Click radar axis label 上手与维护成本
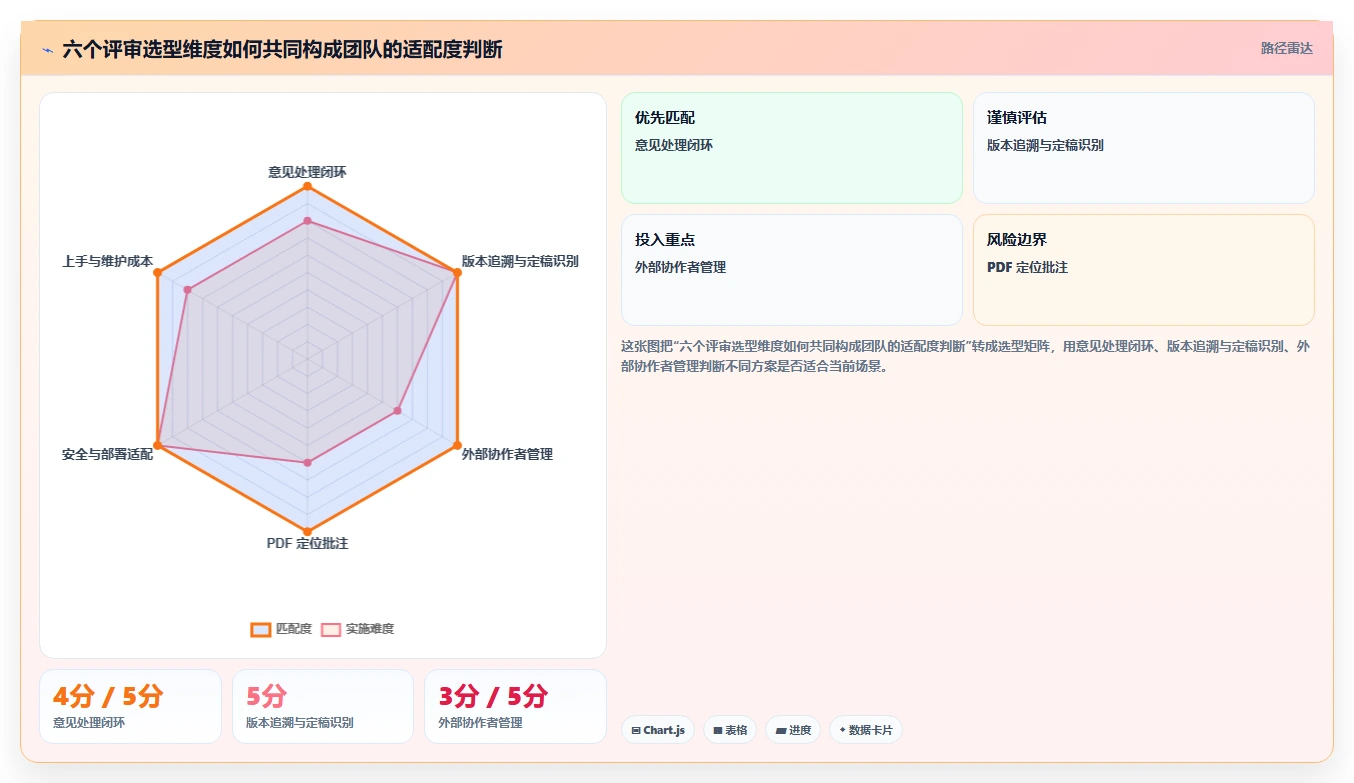The width and height of the screenshot is (1354, 783). (x=107, y=261)
